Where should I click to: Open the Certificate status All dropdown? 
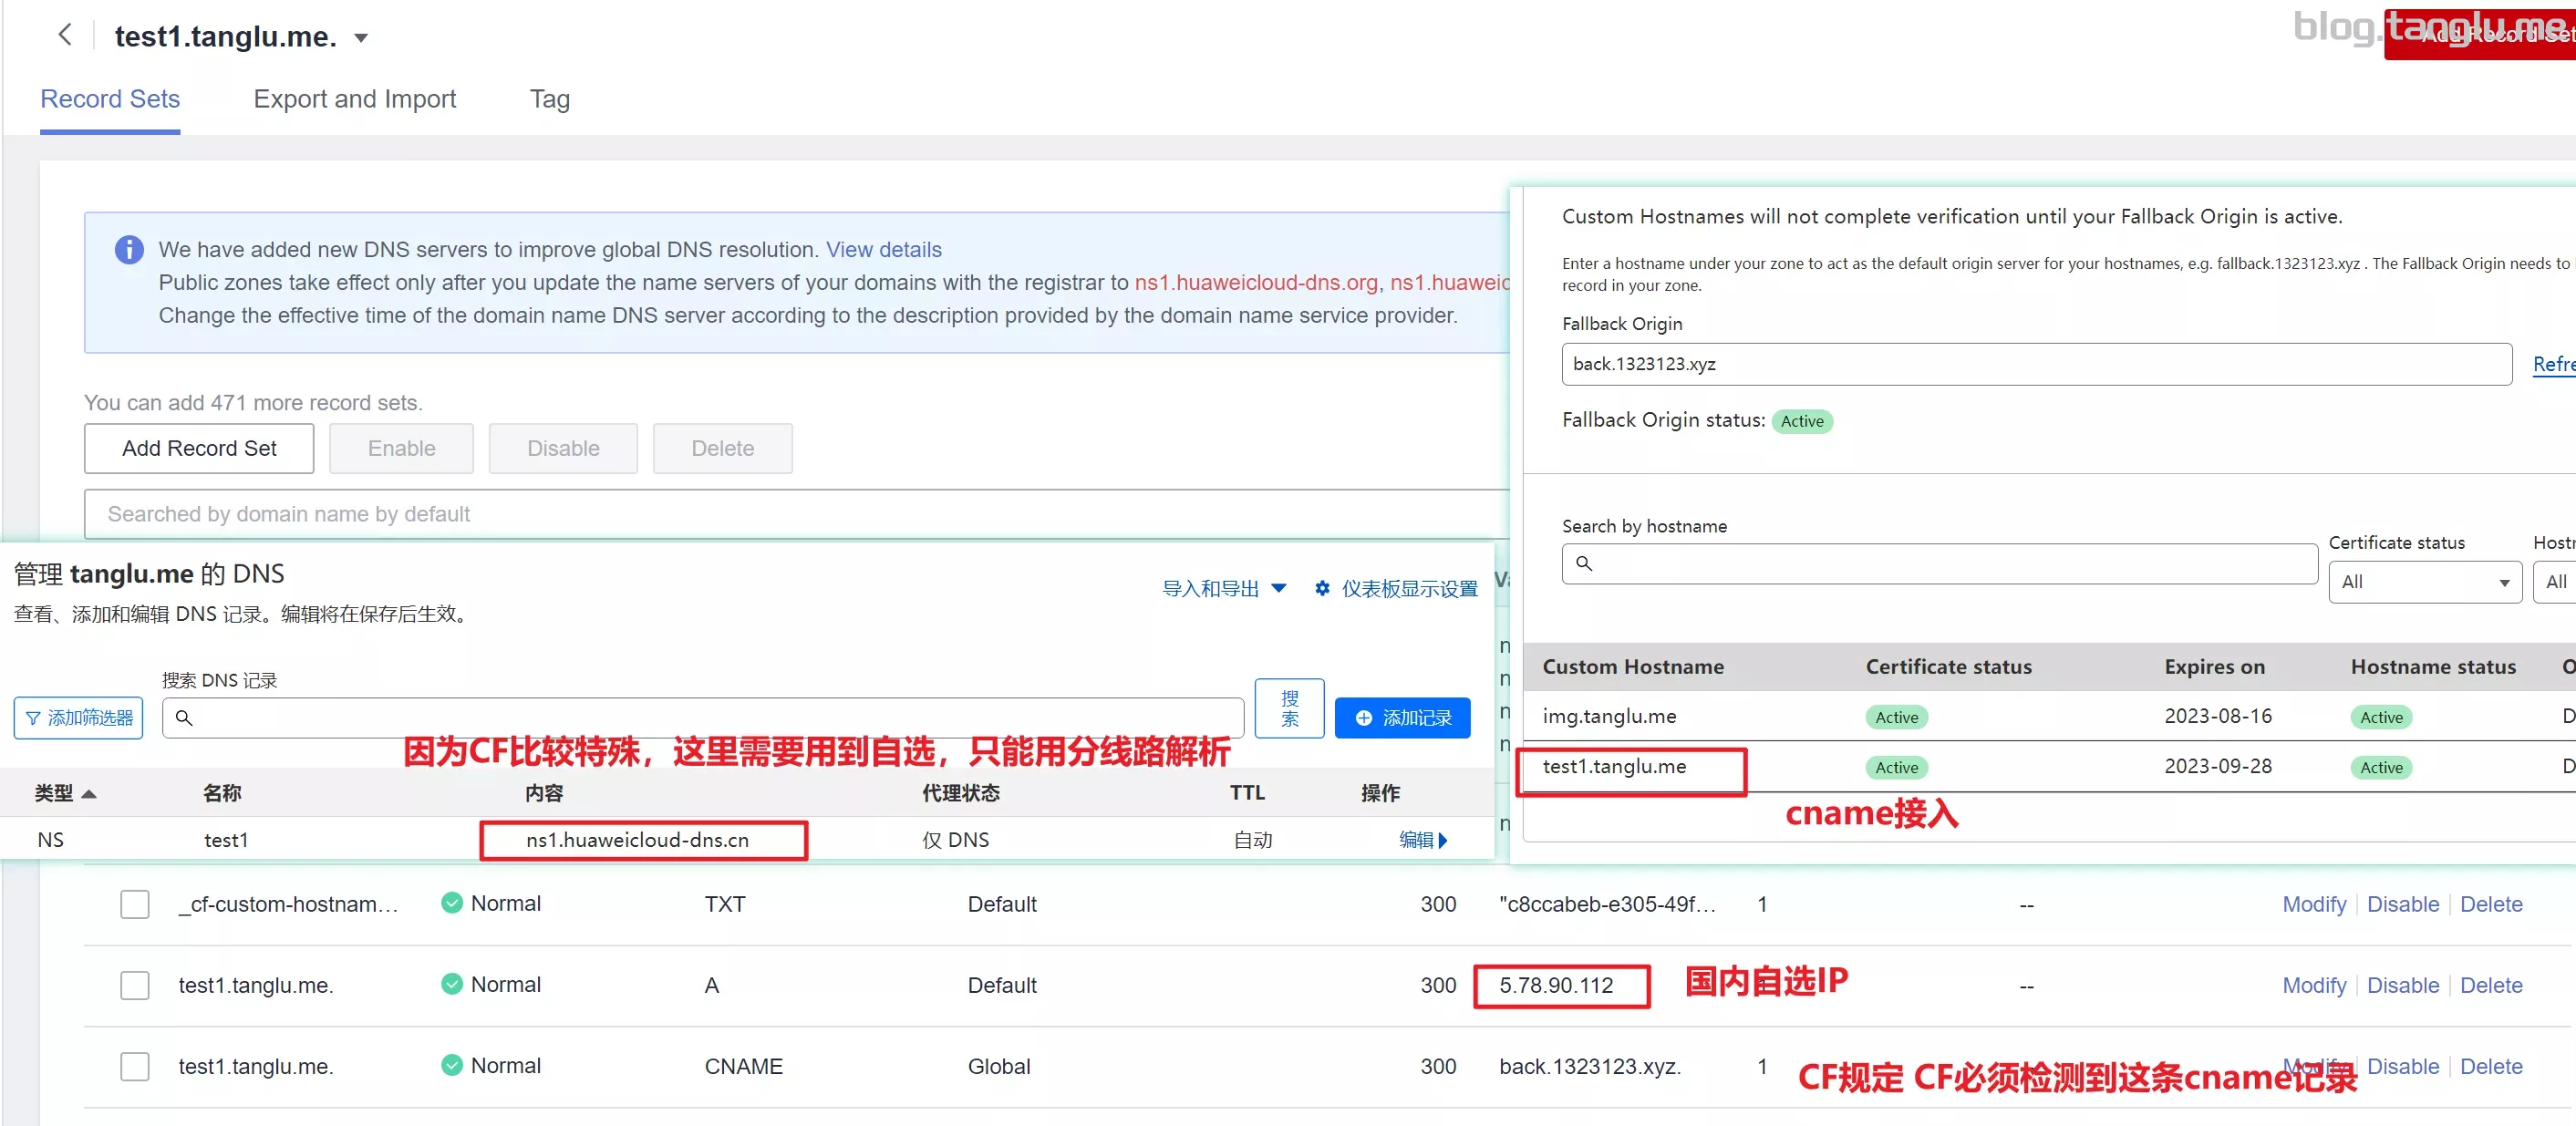coord(2425,582)
